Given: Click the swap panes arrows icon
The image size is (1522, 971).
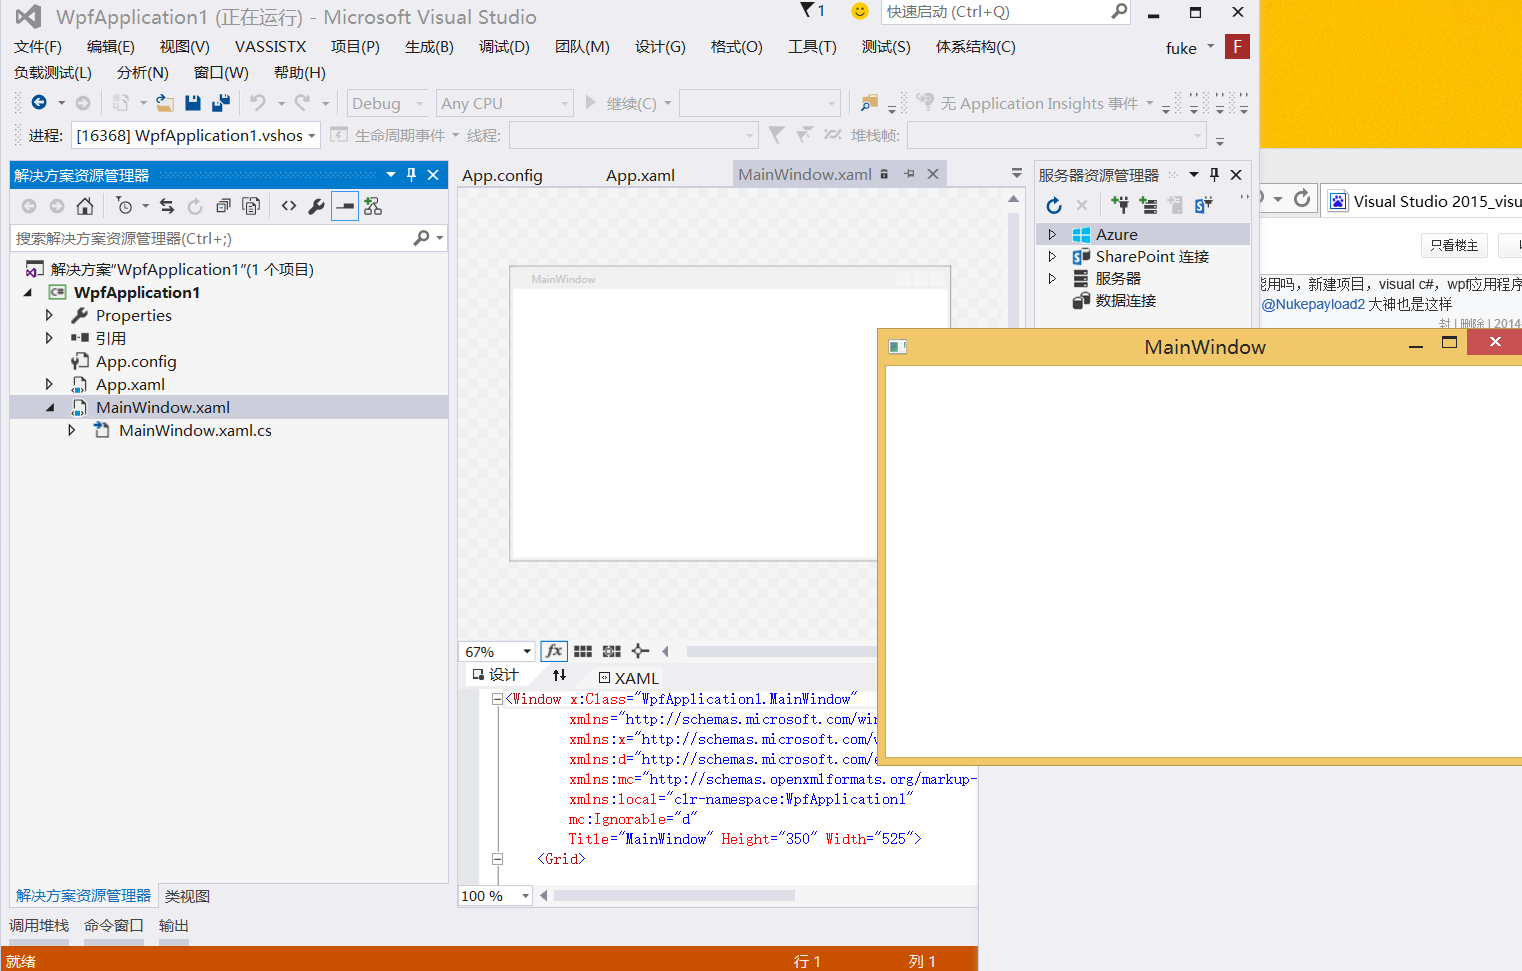Looking at the screenshot, I should [x=559, y=675].
